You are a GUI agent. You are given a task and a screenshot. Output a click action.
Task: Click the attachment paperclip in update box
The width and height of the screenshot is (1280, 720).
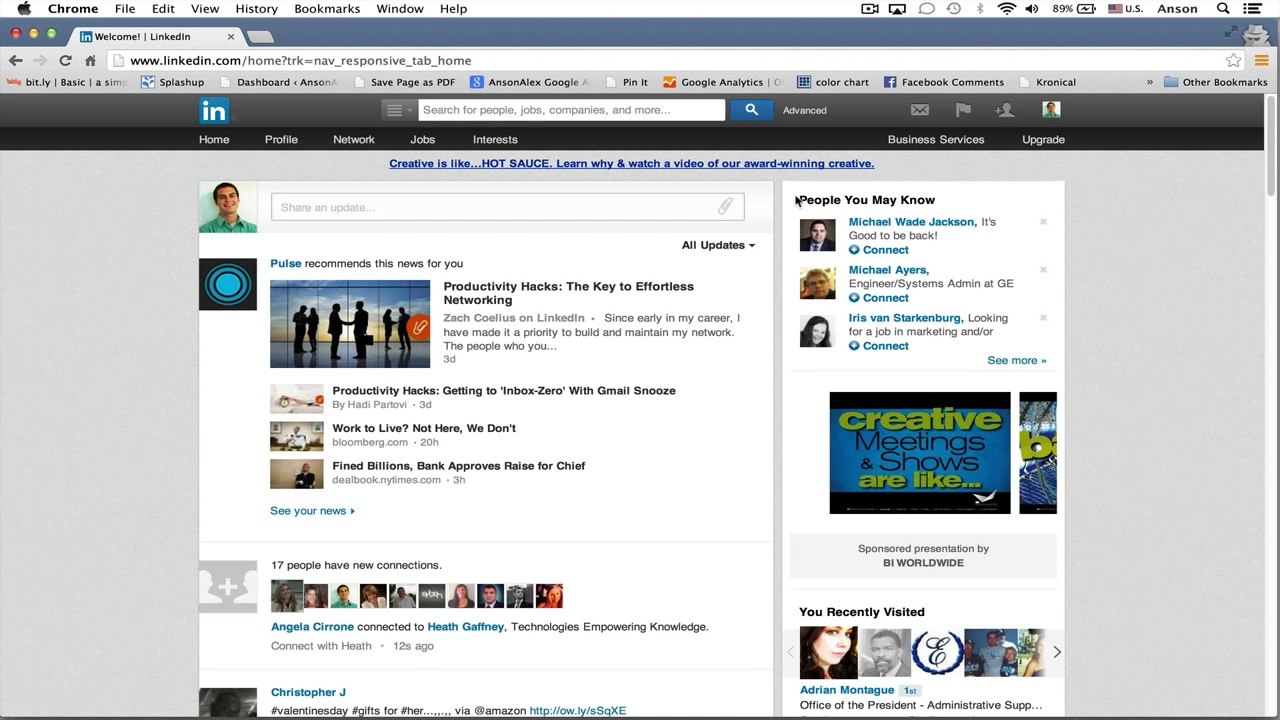pyautogui.click(x=725, y=207)
